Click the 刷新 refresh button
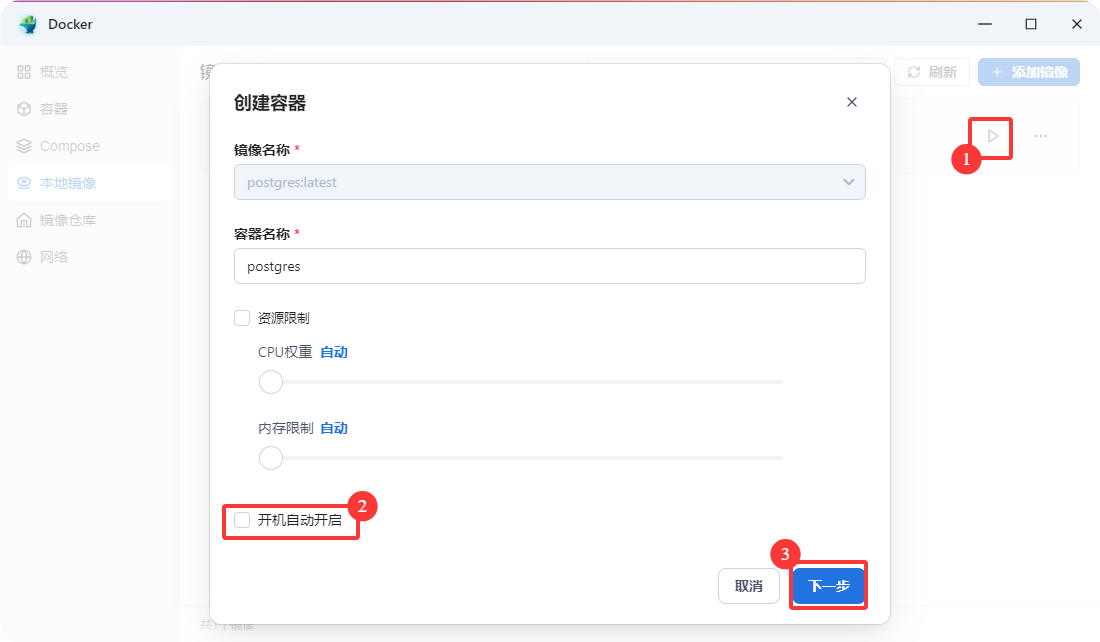The height and width of the screenshot is (642, 1100). point(932,72)
